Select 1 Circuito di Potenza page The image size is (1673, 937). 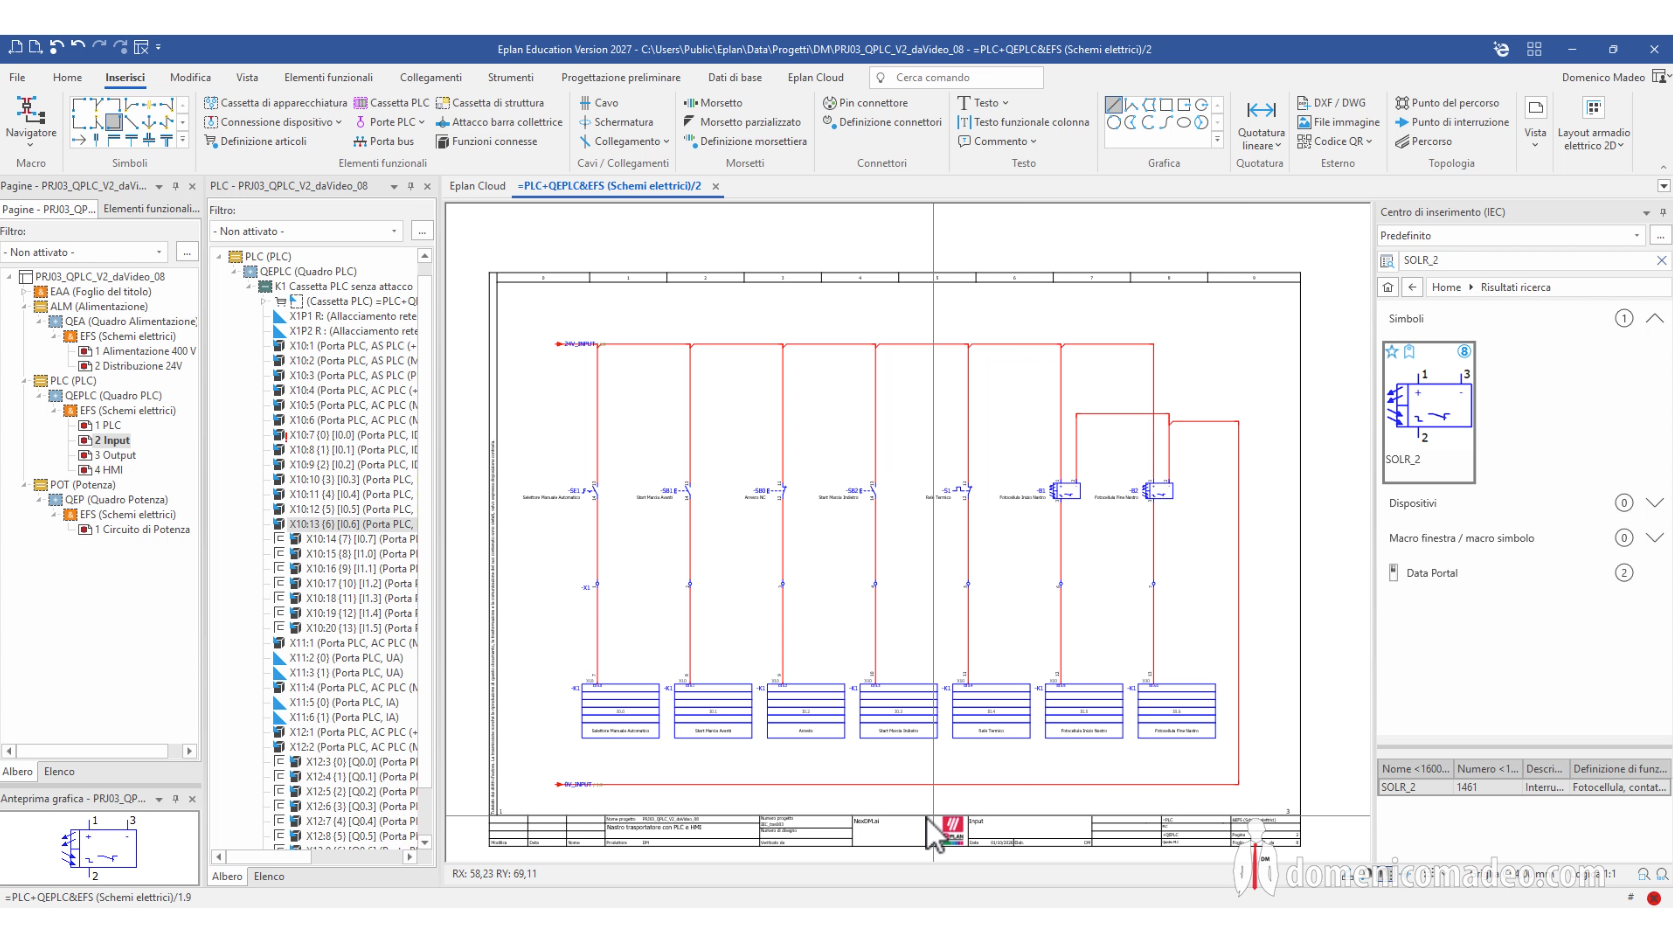tap(142, 530)
